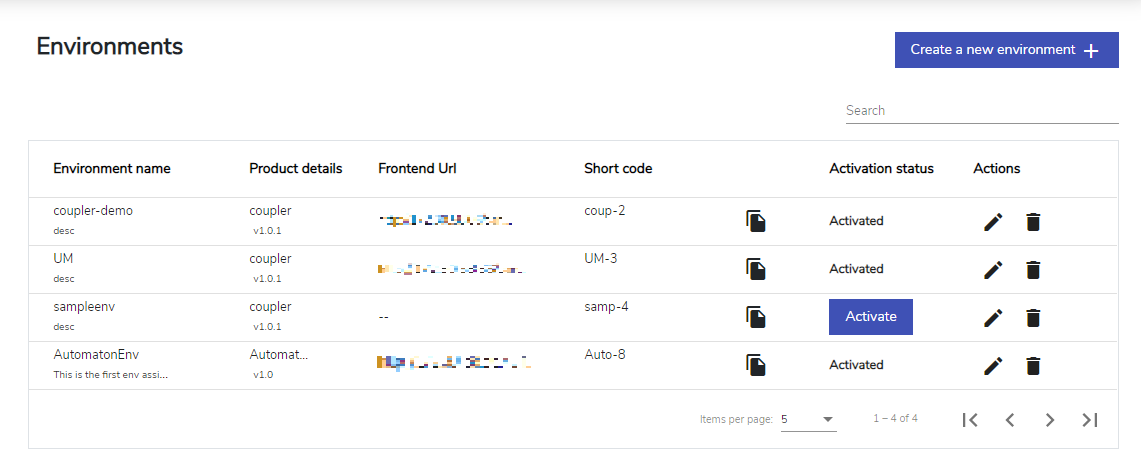Edit the coupler-demo environment
This screenshot has height=475, width=1141.
993,222
